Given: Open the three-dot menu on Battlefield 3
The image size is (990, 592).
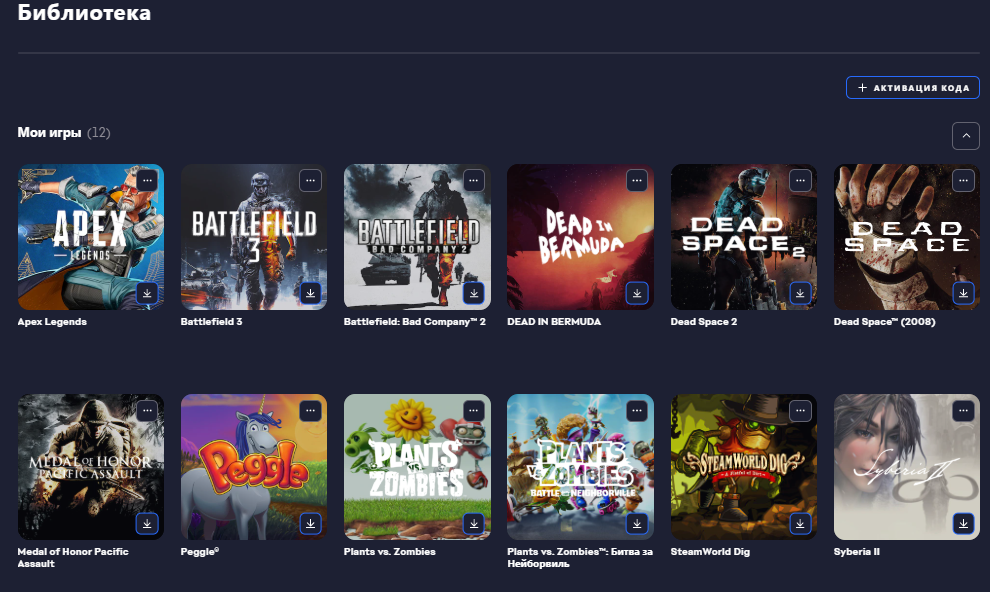Looking at the screenshot, I should pyautogui.click(x=311, y=181).
